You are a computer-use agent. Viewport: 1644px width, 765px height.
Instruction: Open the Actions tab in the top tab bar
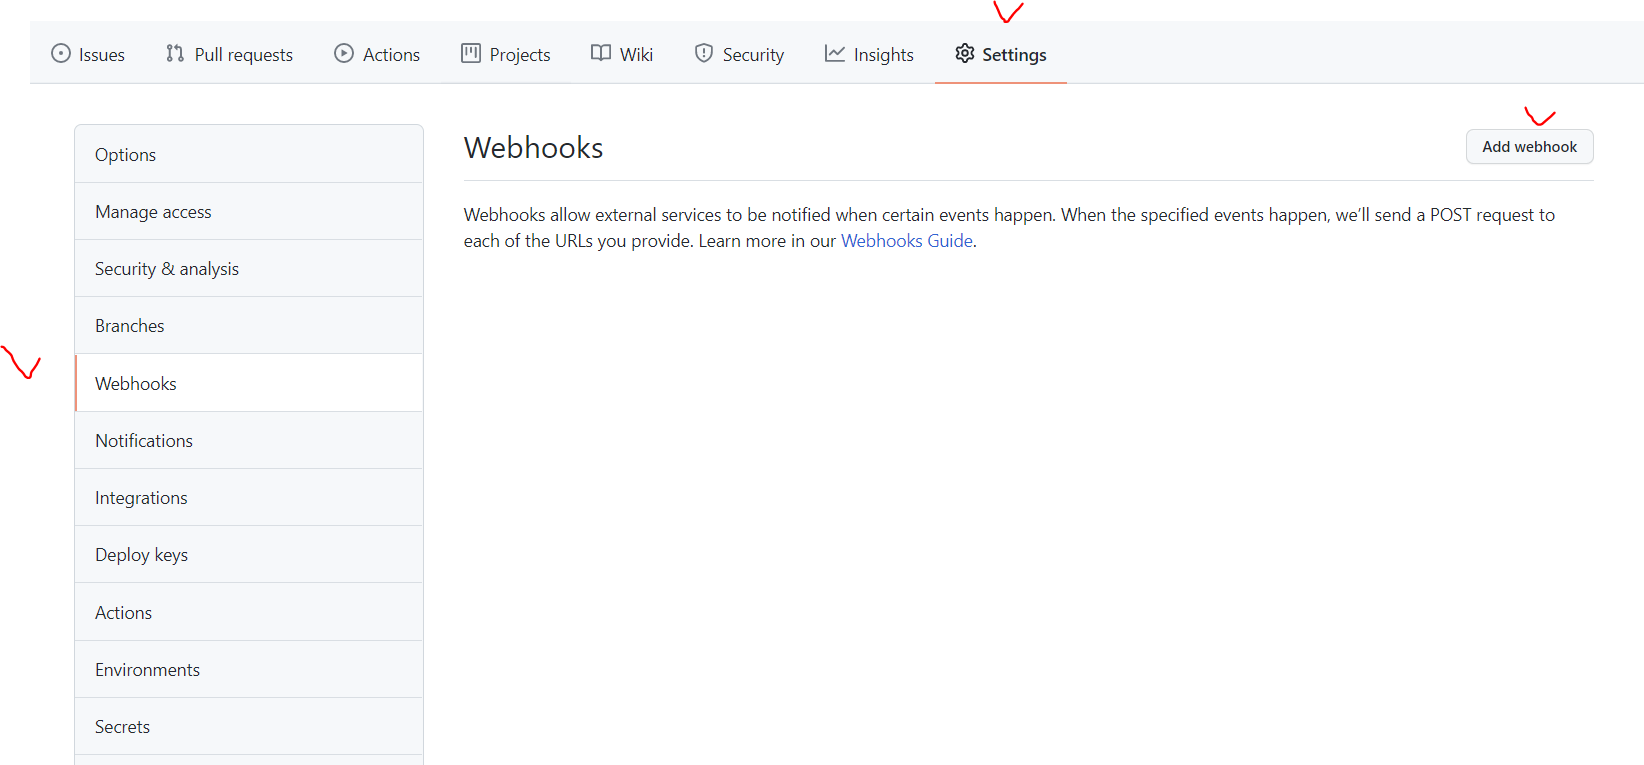(x=377, y=54)
